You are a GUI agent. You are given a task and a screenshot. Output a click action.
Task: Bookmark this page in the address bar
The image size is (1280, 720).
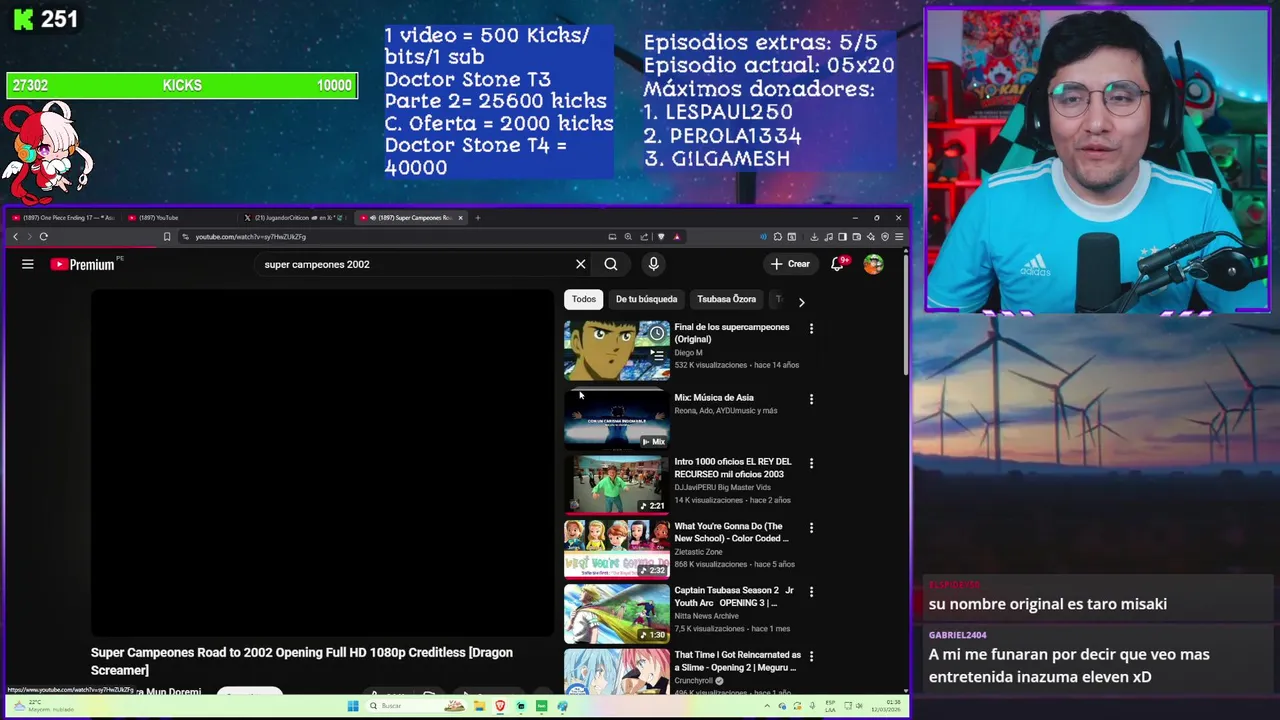coord(167,237)
